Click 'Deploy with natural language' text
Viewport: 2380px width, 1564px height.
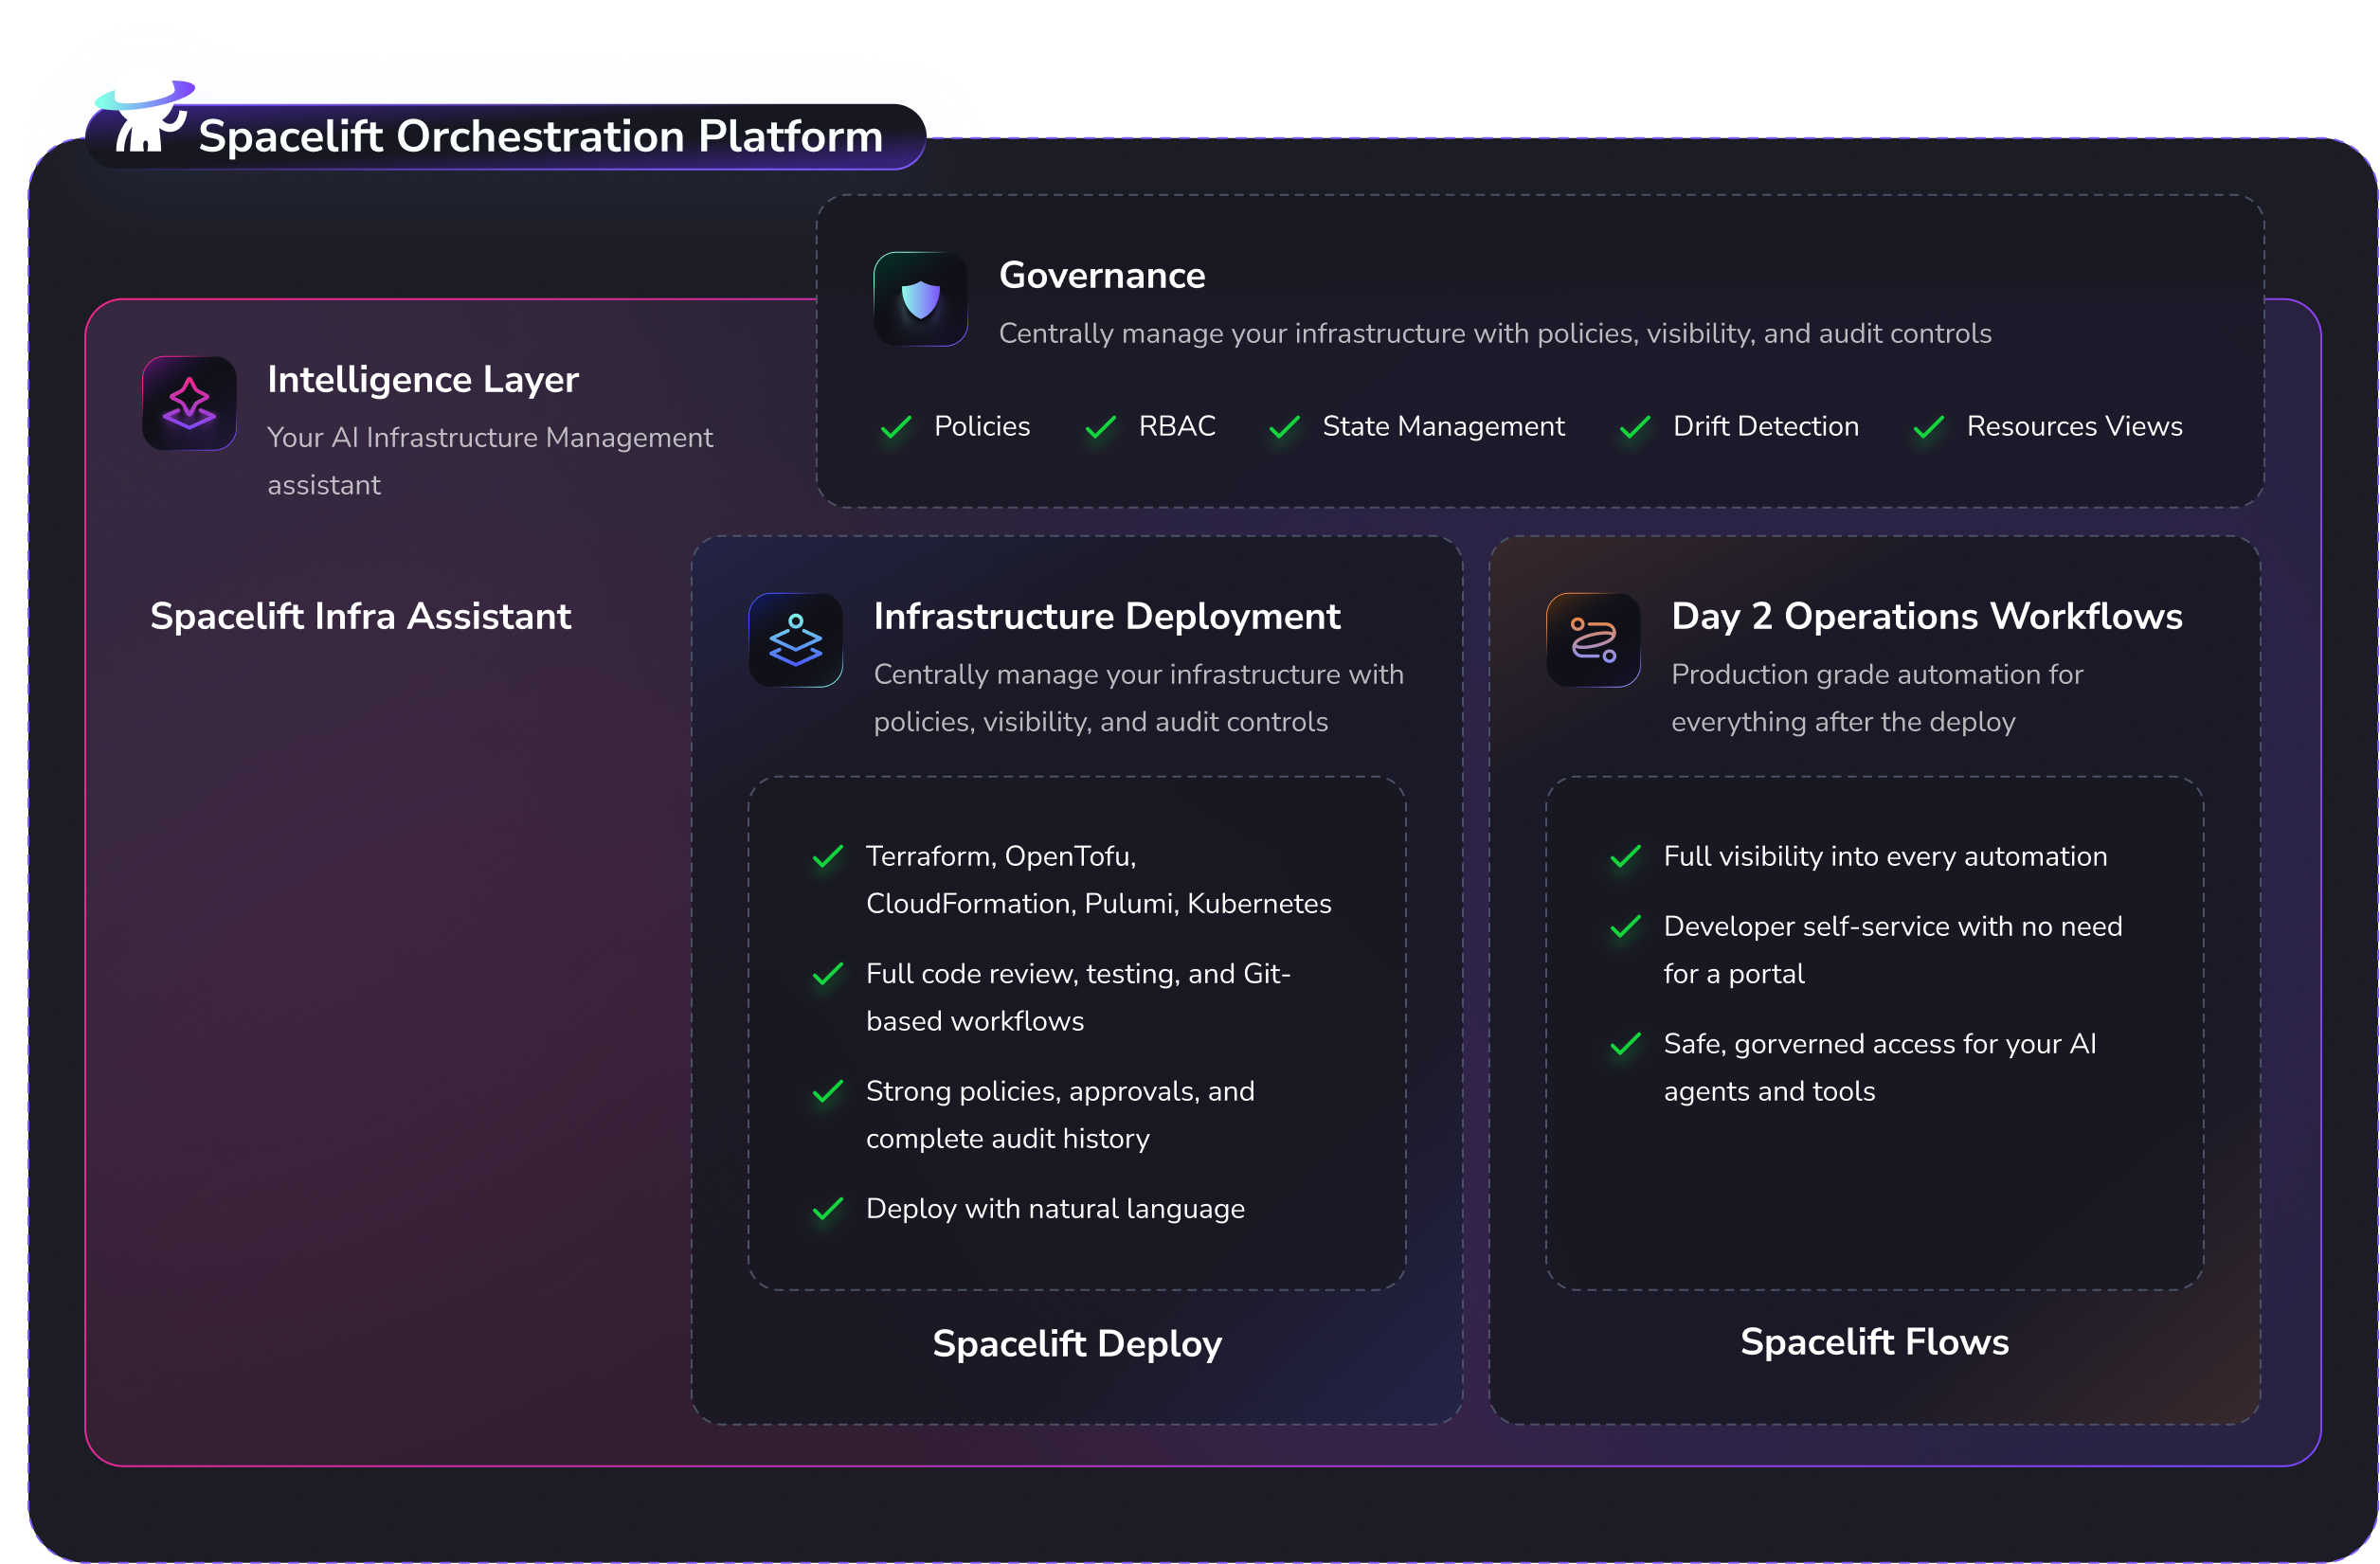tap(1055, 1209)
